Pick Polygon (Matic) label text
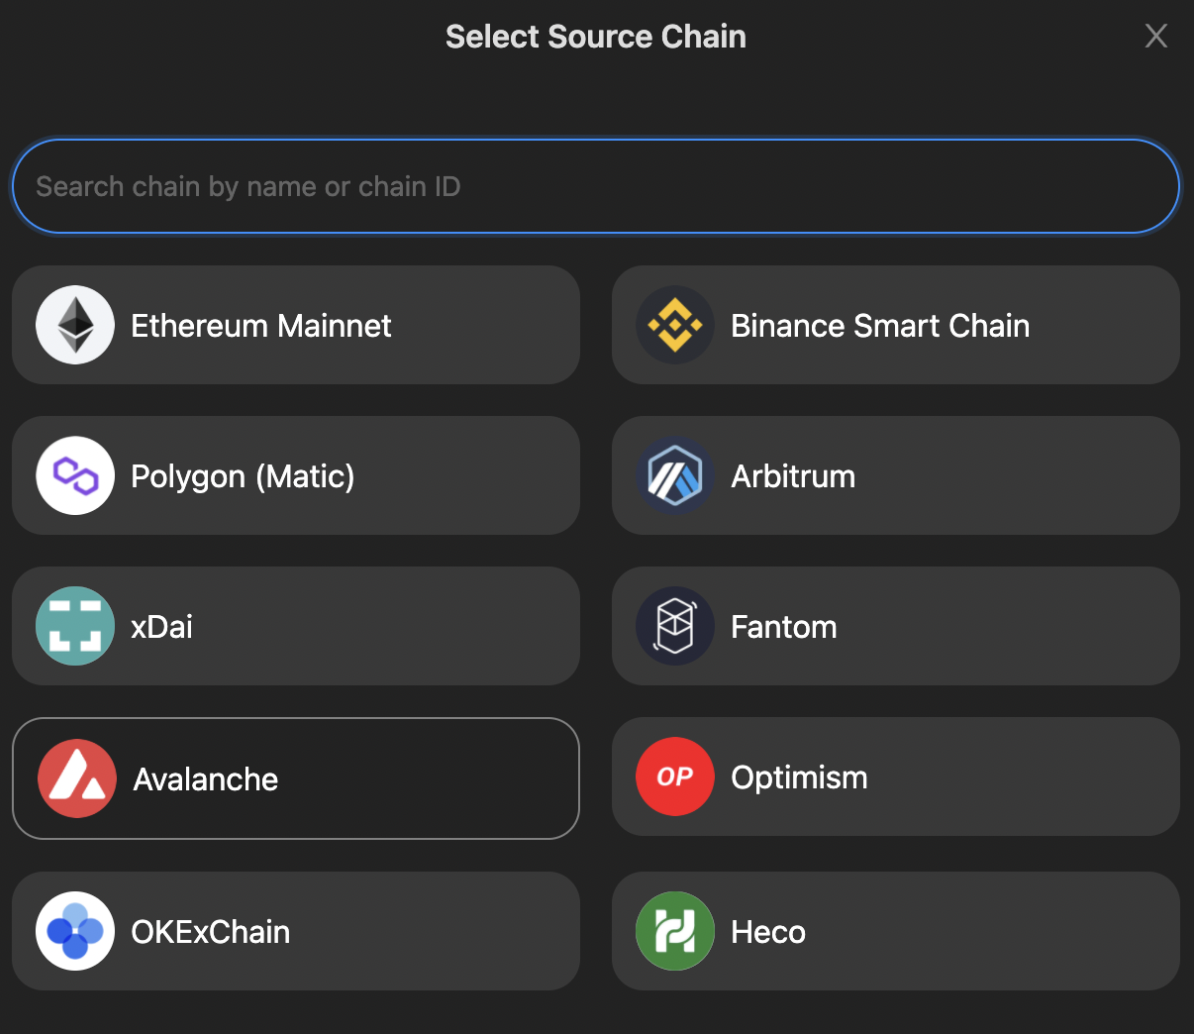This screenshot has height=1034, width=1194. coord(243,477)
